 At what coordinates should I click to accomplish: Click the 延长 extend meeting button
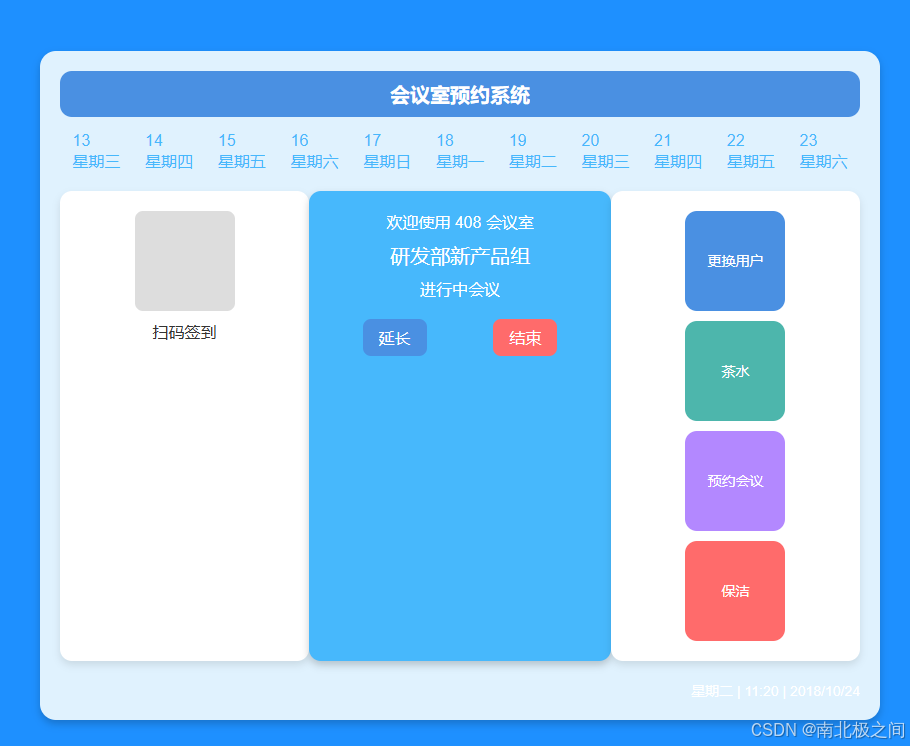click(394, 337)
